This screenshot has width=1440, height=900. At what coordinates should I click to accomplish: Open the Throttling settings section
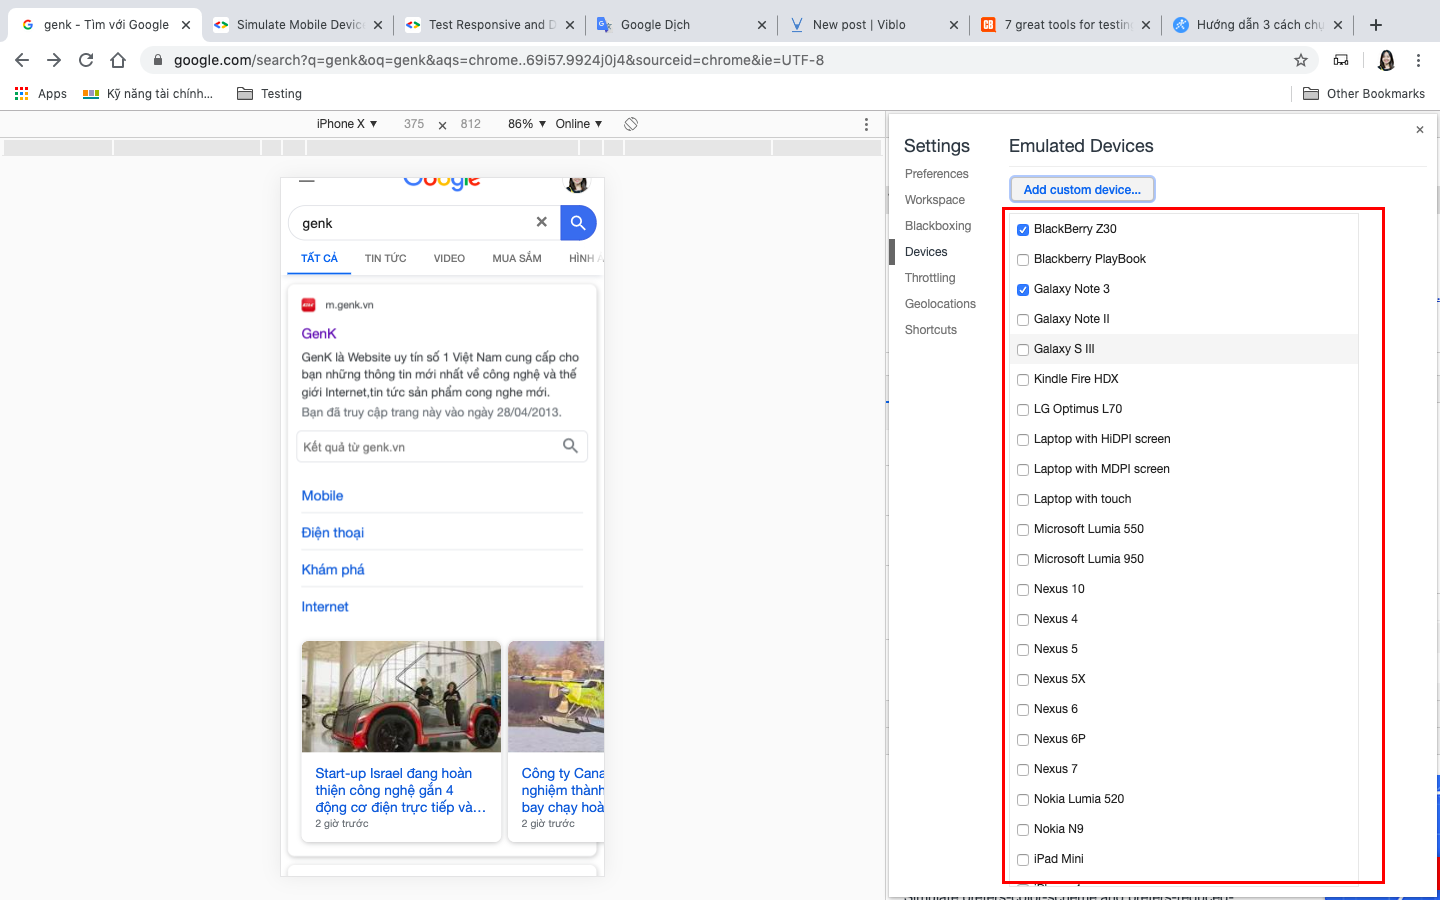[930, 278]
